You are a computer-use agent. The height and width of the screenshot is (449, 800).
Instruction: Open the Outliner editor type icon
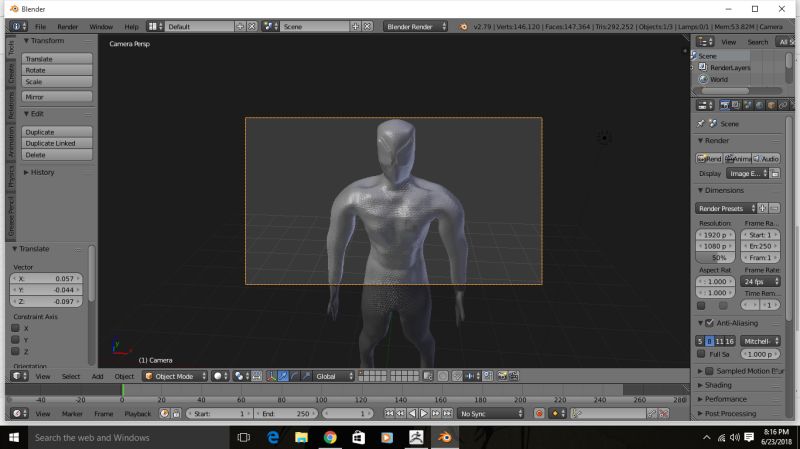705,41
